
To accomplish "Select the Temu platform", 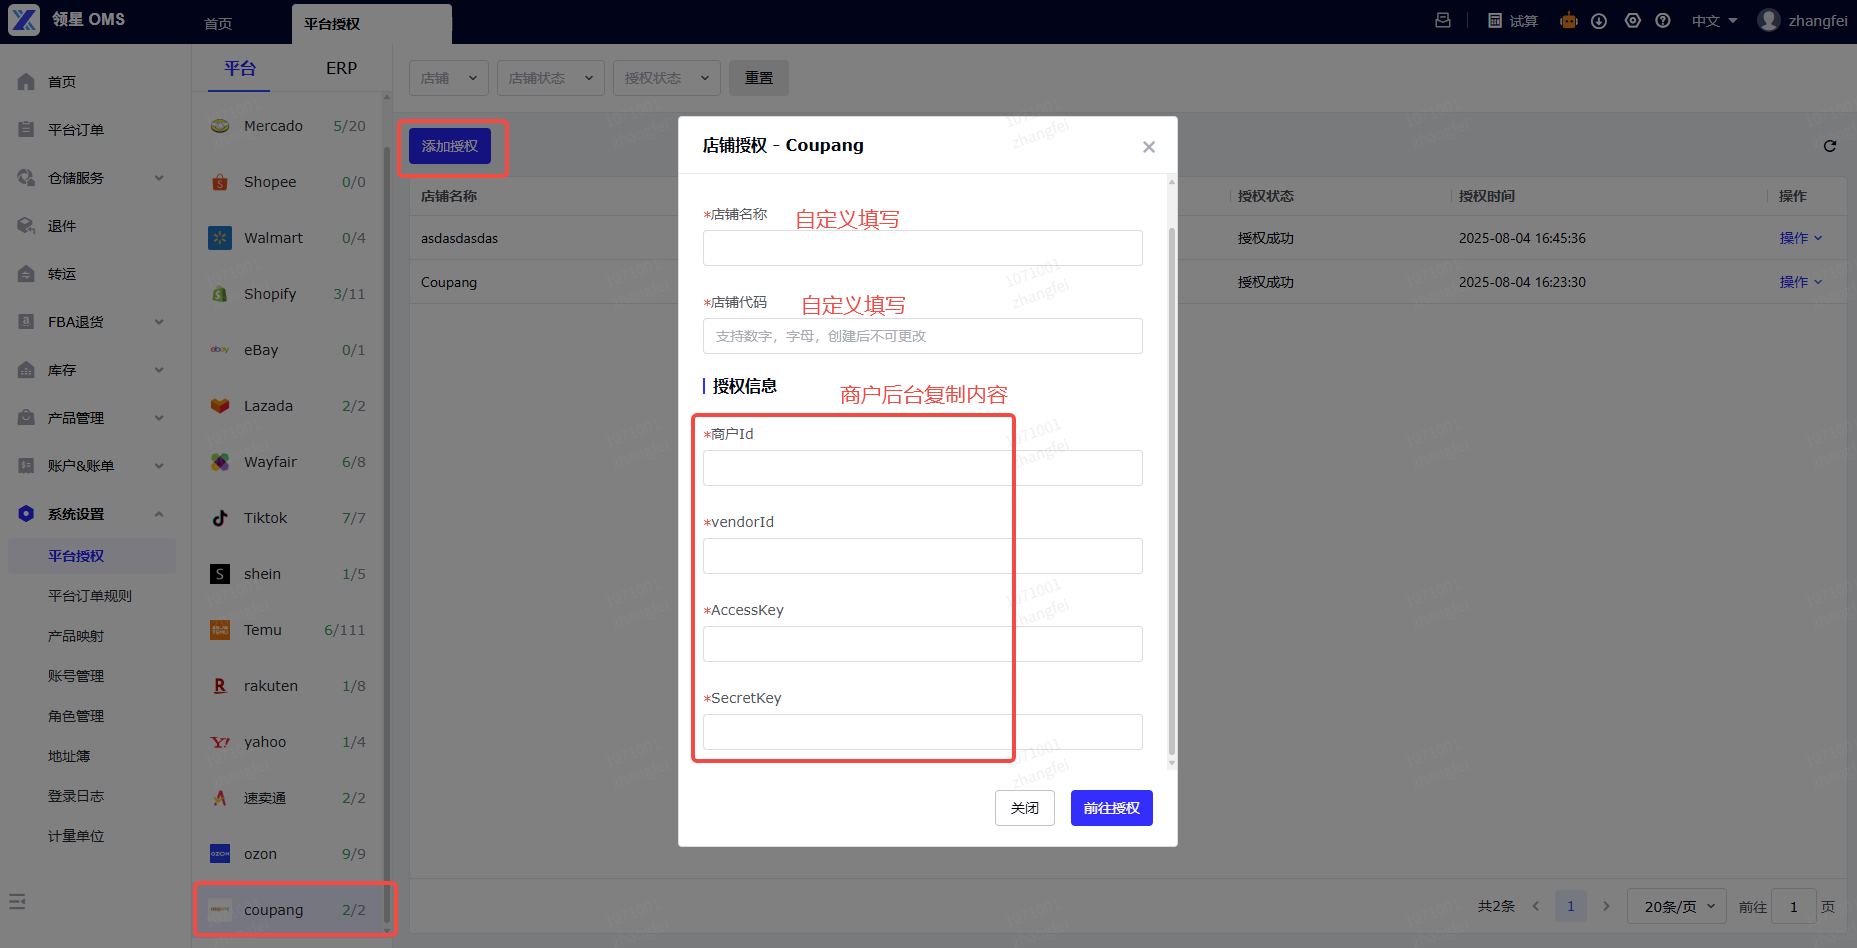I will [x=287, y=630].
